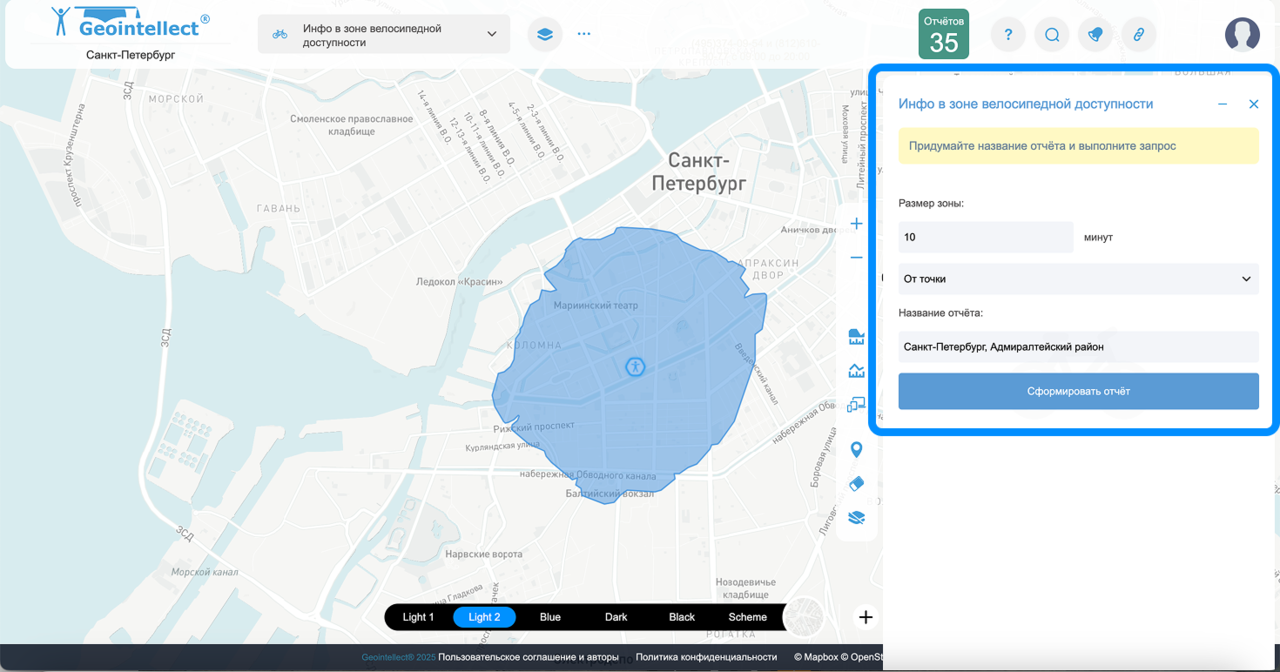The image size is (1280, 672).
Task: Open the bicycle accessibility tool dropdown
Action: click(384, 34)
